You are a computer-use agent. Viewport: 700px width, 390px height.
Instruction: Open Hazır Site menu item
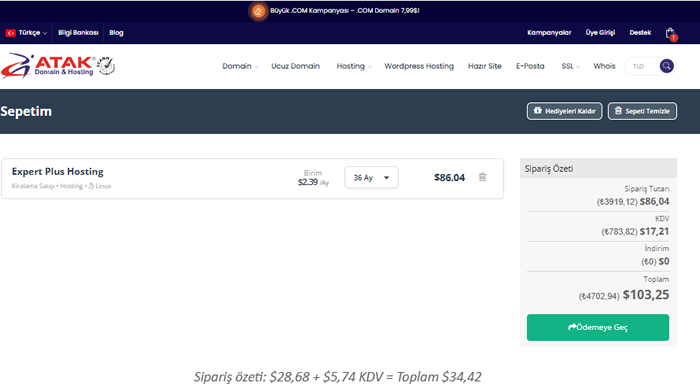(x=485, y=66)
